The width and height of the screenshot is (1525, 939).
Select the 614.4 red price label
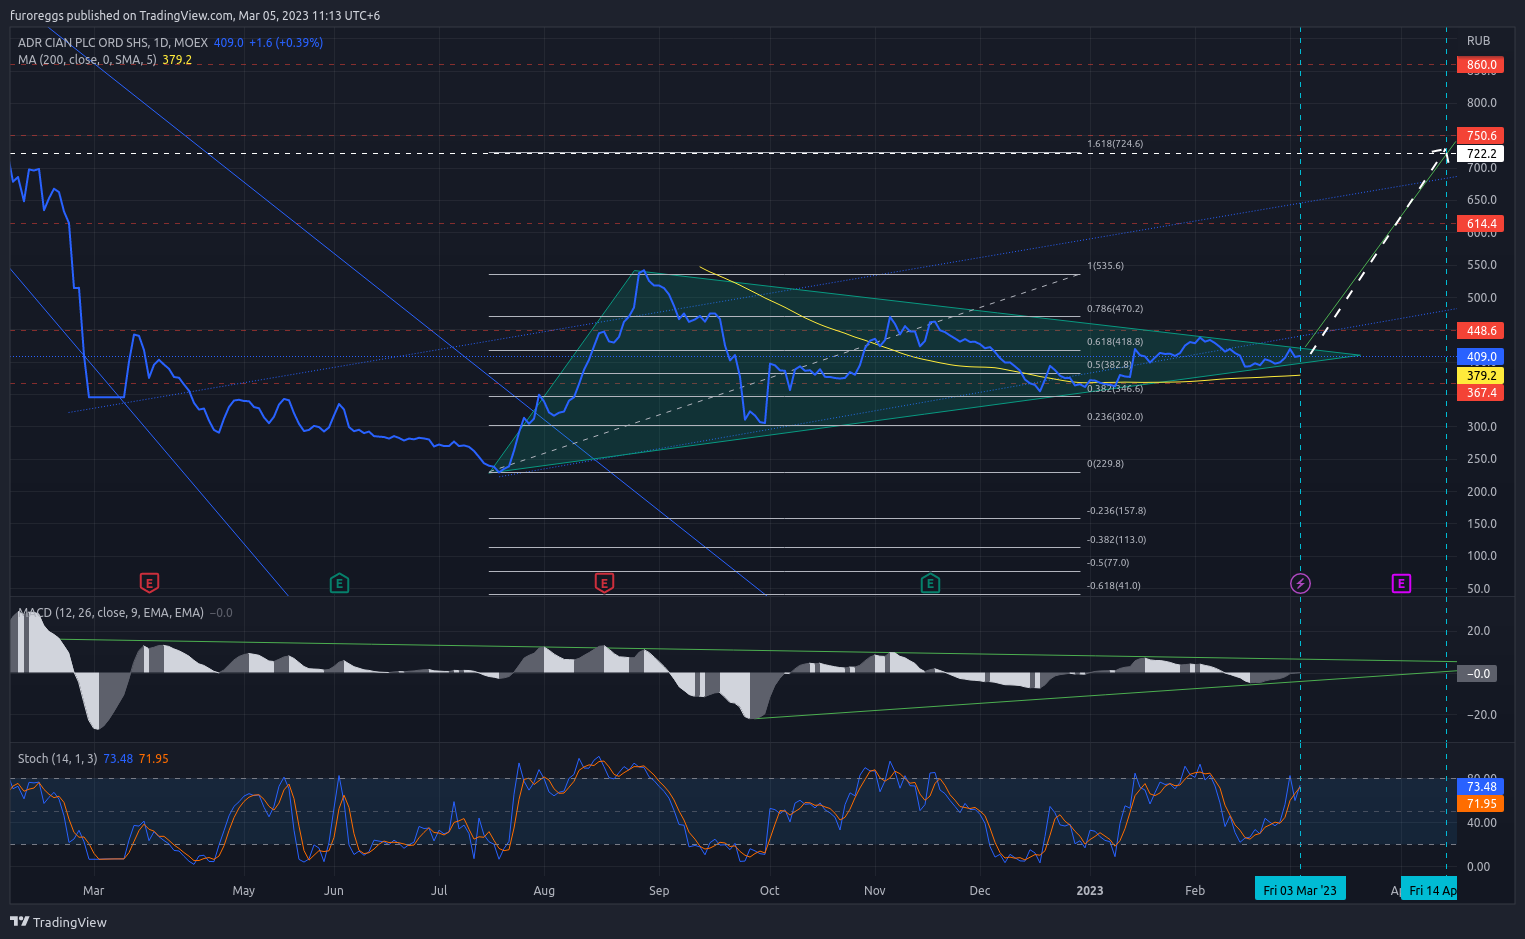click(x=1481, y=224)
